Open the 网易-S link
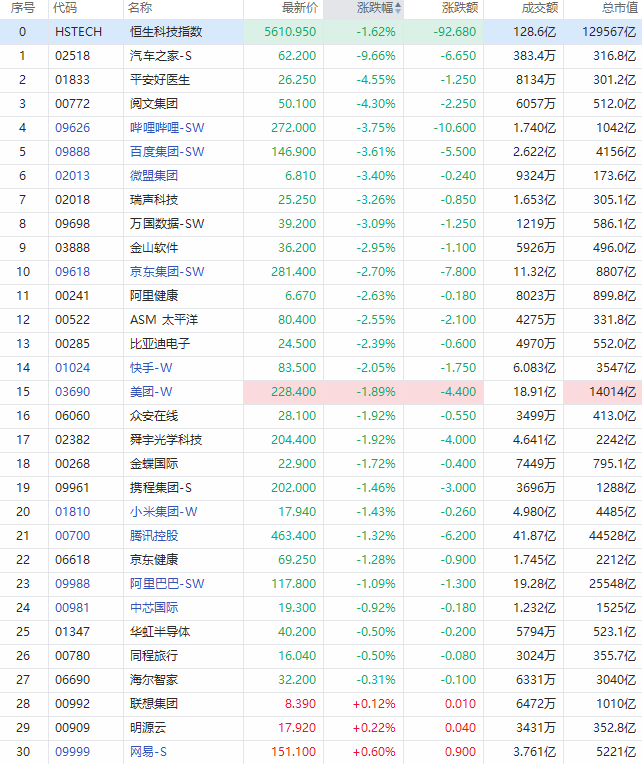 (148, 752)
